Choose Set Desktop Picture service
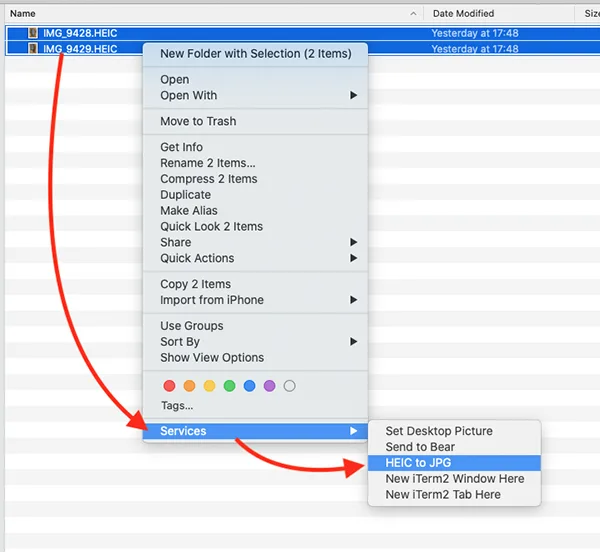The image size is (600, 552). pyautogui.click(x=455, y=431)
